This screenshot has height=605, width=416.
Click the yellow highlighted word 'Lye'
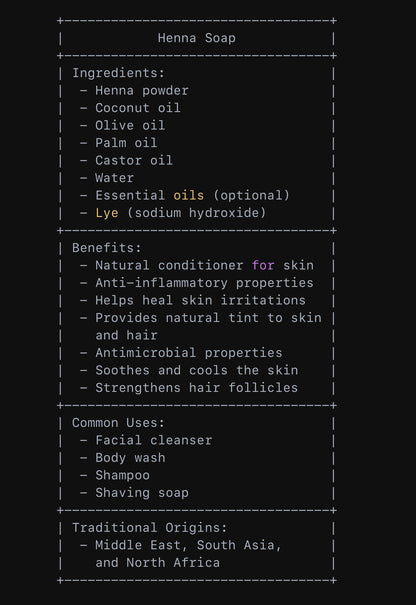(x=107, y=213)
